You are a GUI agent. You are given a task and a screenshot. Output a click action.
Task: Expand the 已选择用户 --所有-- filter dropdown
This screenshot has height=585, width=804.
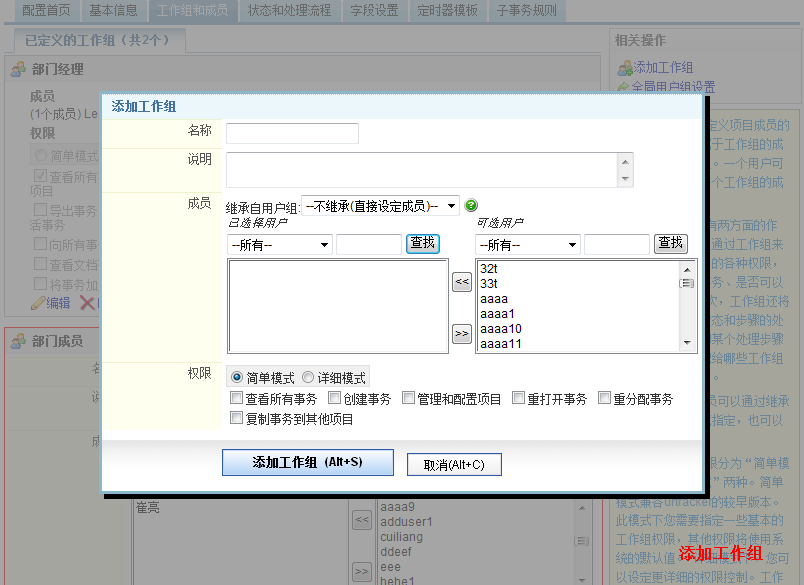click(280, 244)
